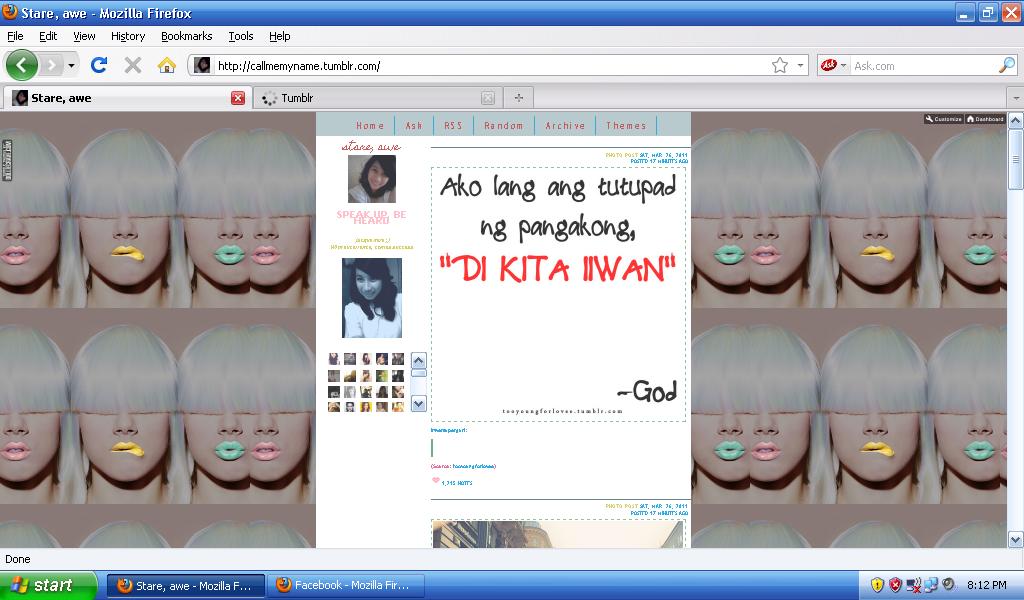The height and width of the screenshot is (600, 1024).
Task: Stop loading with the X icon
Action: click(133, 65)
